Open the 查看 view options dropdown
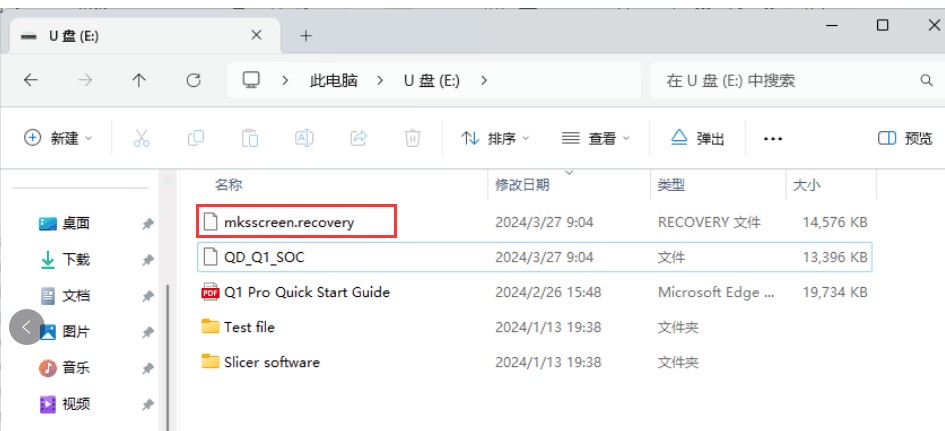Screen dimensions: 945x431 tap(596, 138)
